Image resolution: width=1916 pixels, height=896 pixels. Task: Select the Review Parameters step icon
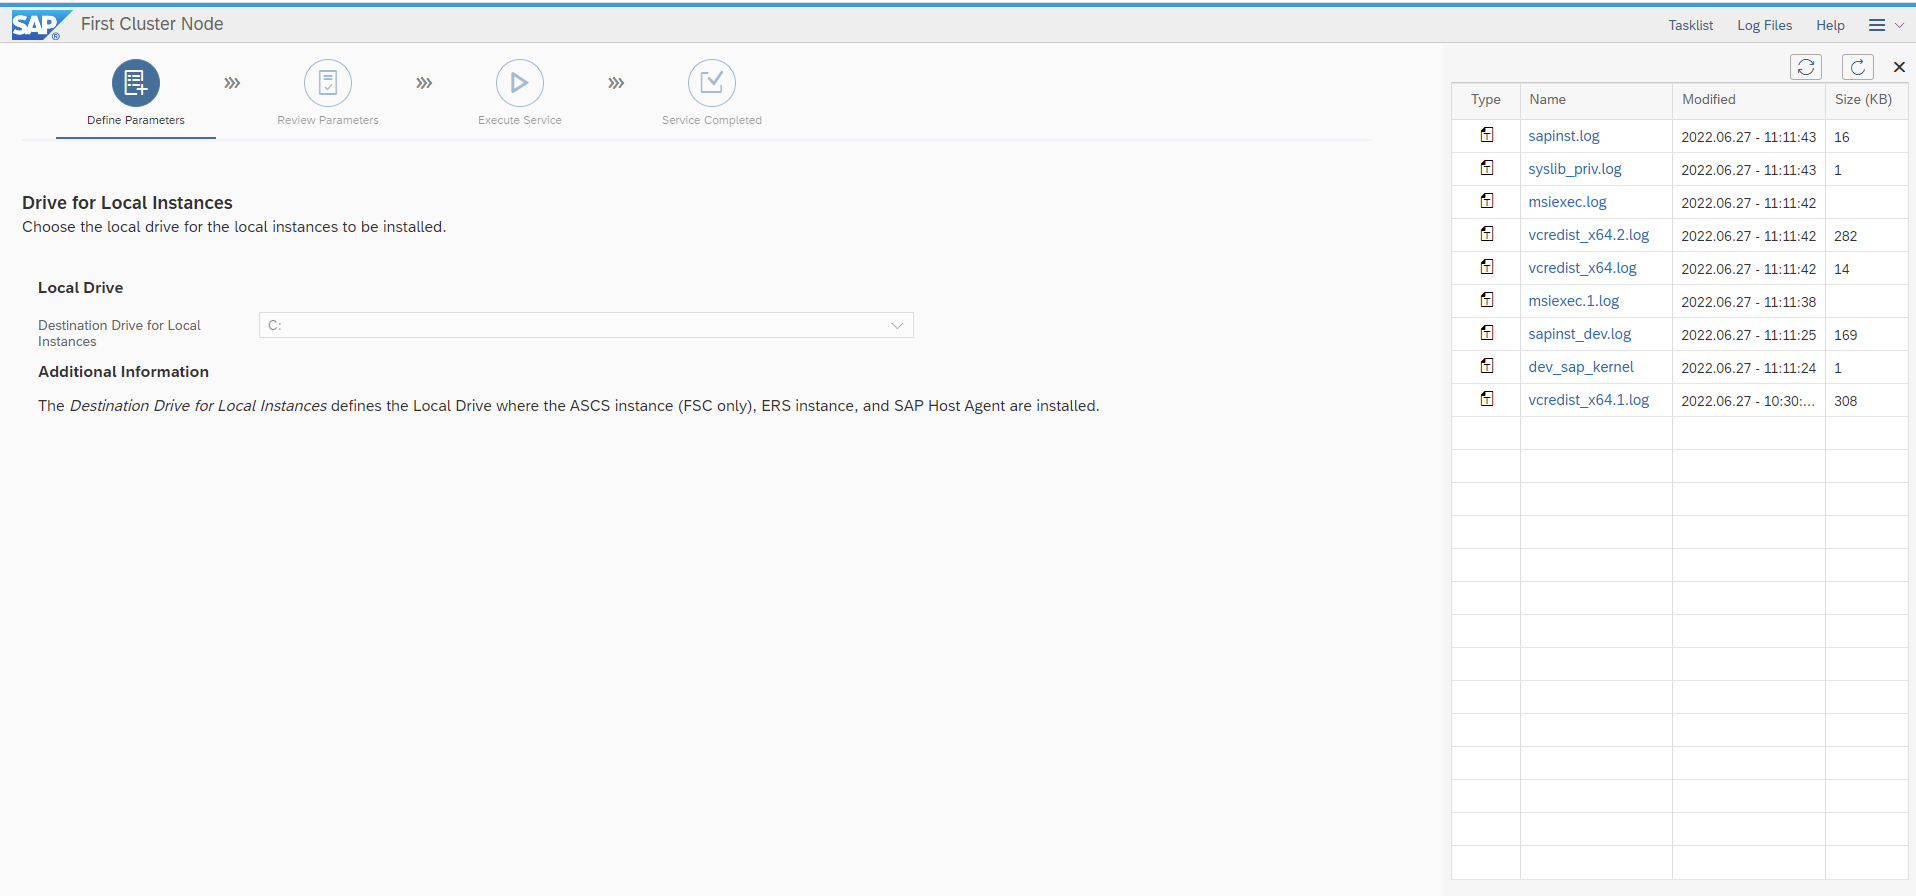click(x=328, y=83)
